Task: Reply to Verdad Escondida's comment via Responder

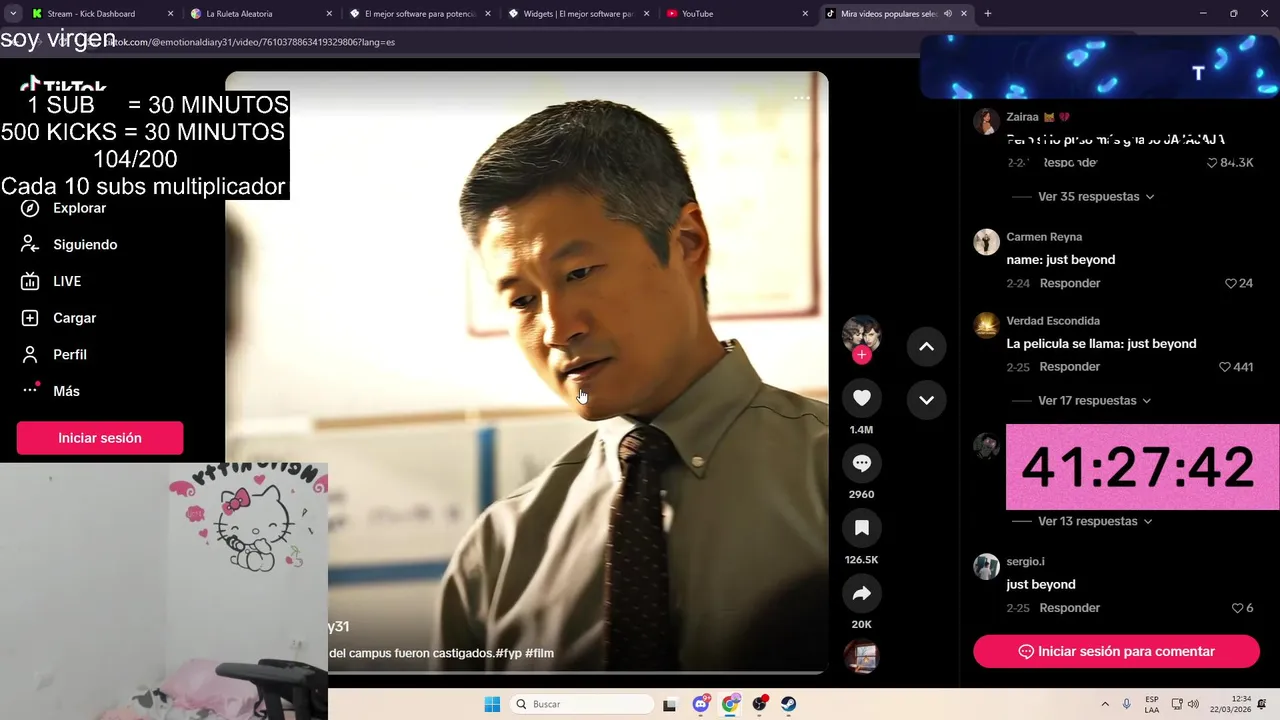Action: pos(1070,367)
